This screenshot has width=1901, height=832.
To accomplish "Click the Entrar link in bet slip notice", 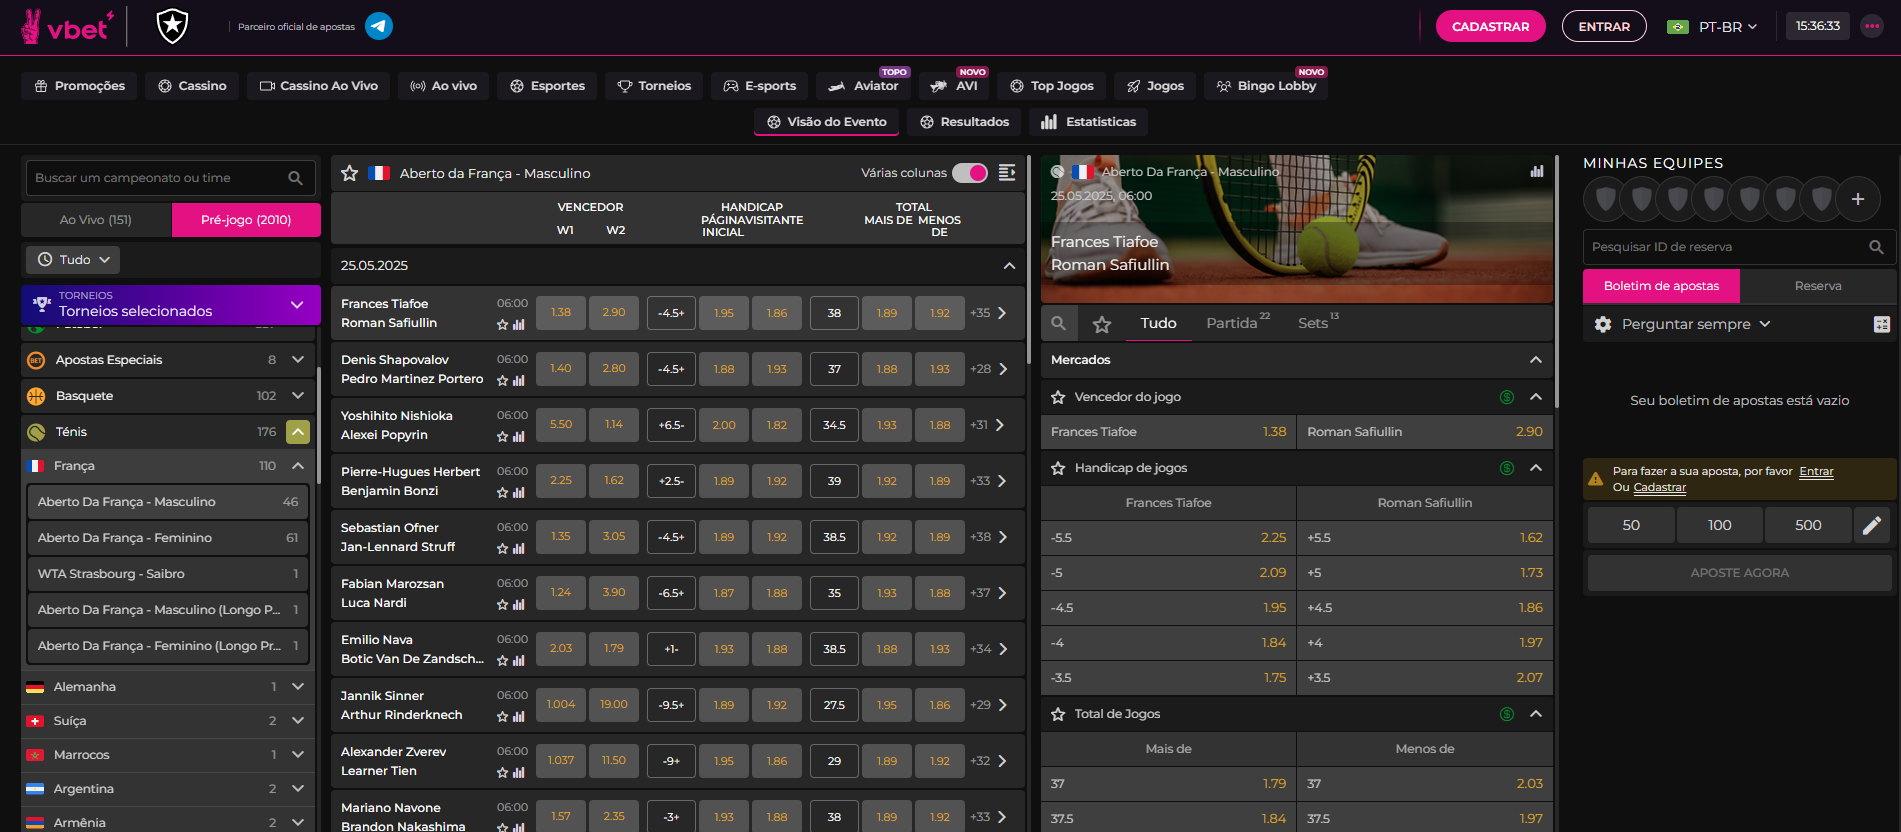I will pyautogui.click(x=1816, y=472).
